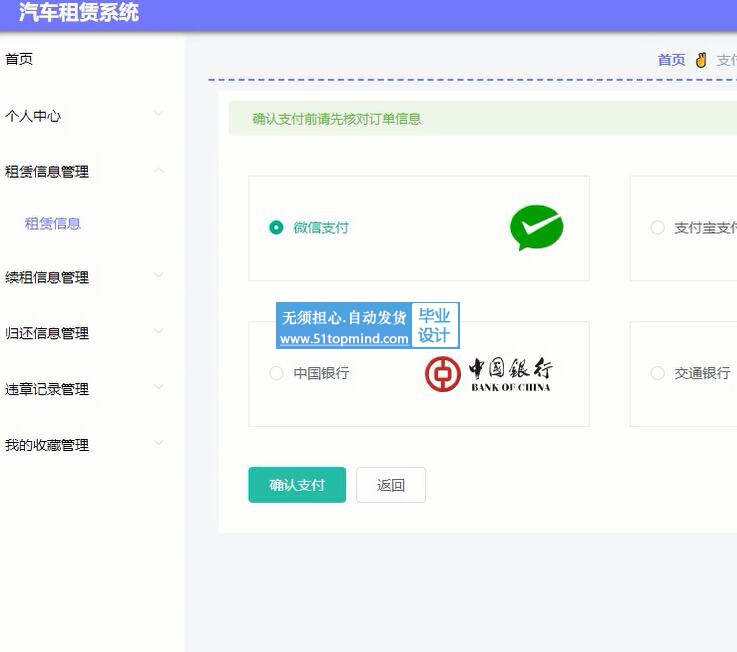Open the 首页 breadcrumb link

tap(671, 60)
